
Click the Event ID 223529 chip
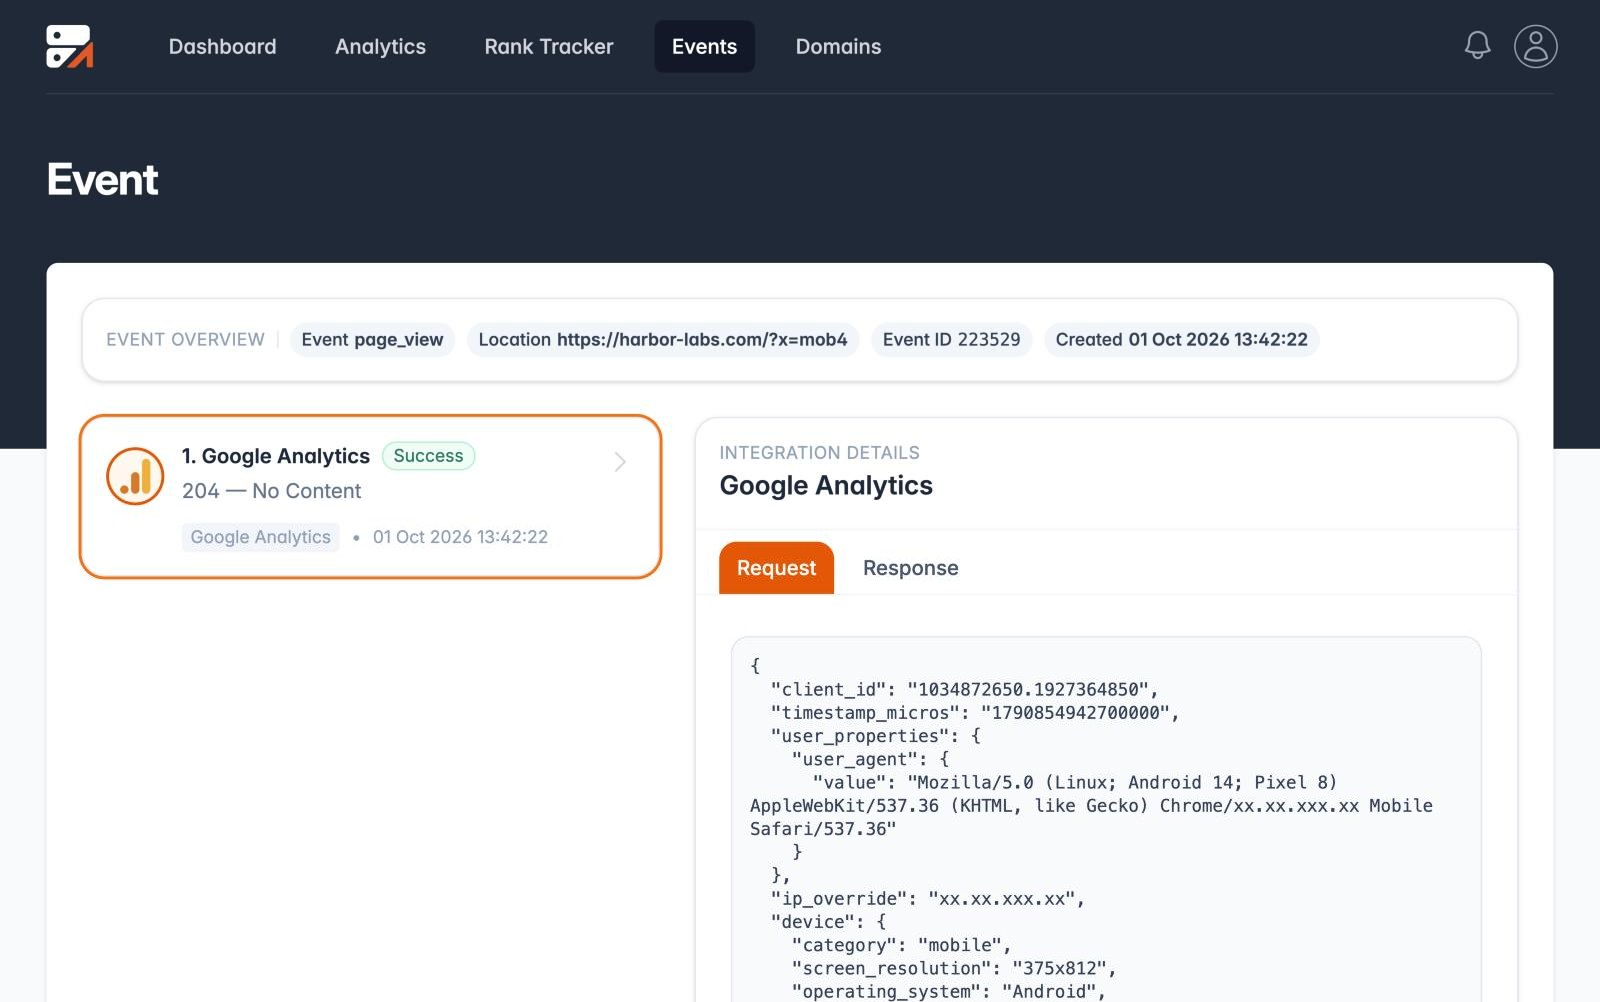[951, 340]
